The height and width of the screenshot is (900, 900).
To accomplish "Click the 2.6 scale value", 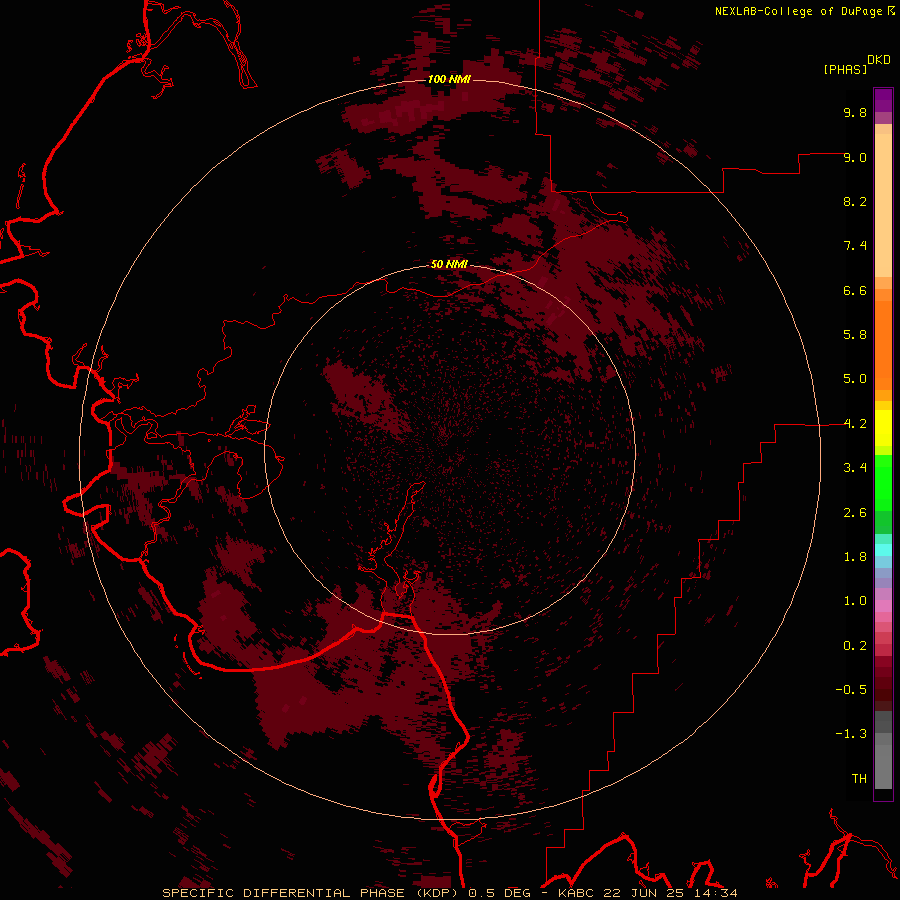I will tap(855, 513).
